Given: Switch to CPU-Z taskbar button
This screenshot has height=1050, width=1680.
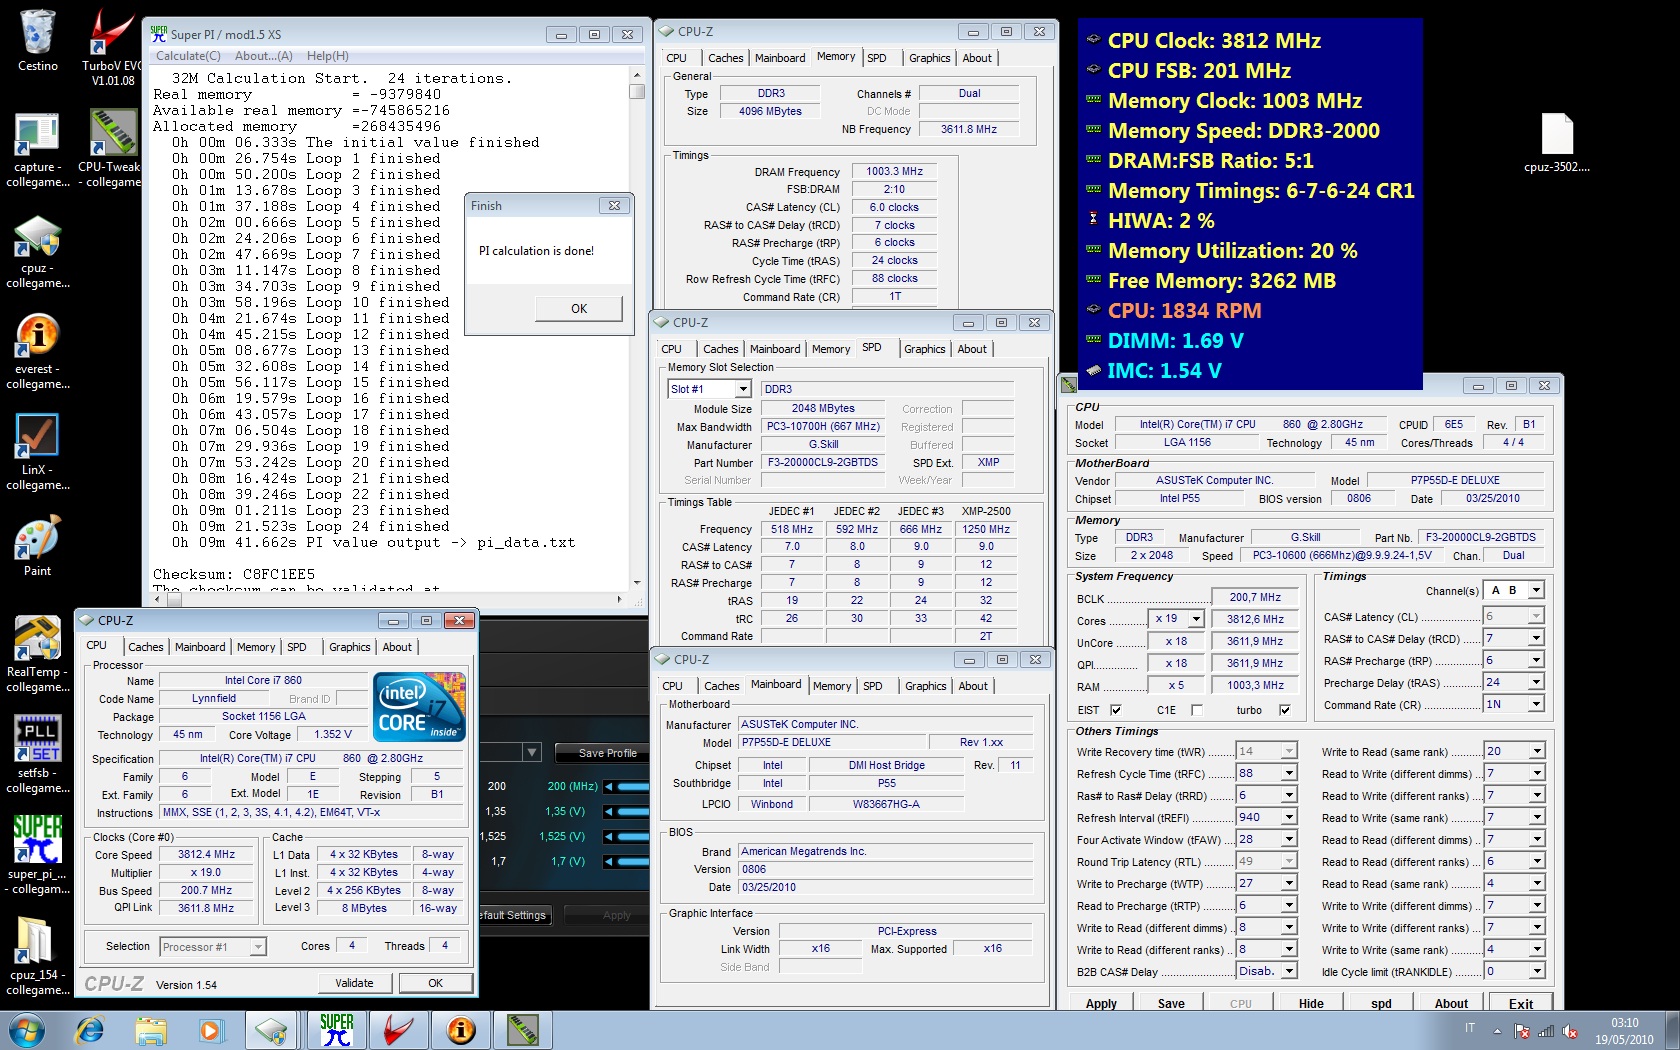Looking at the screenshot, I should pos(272,1030).
